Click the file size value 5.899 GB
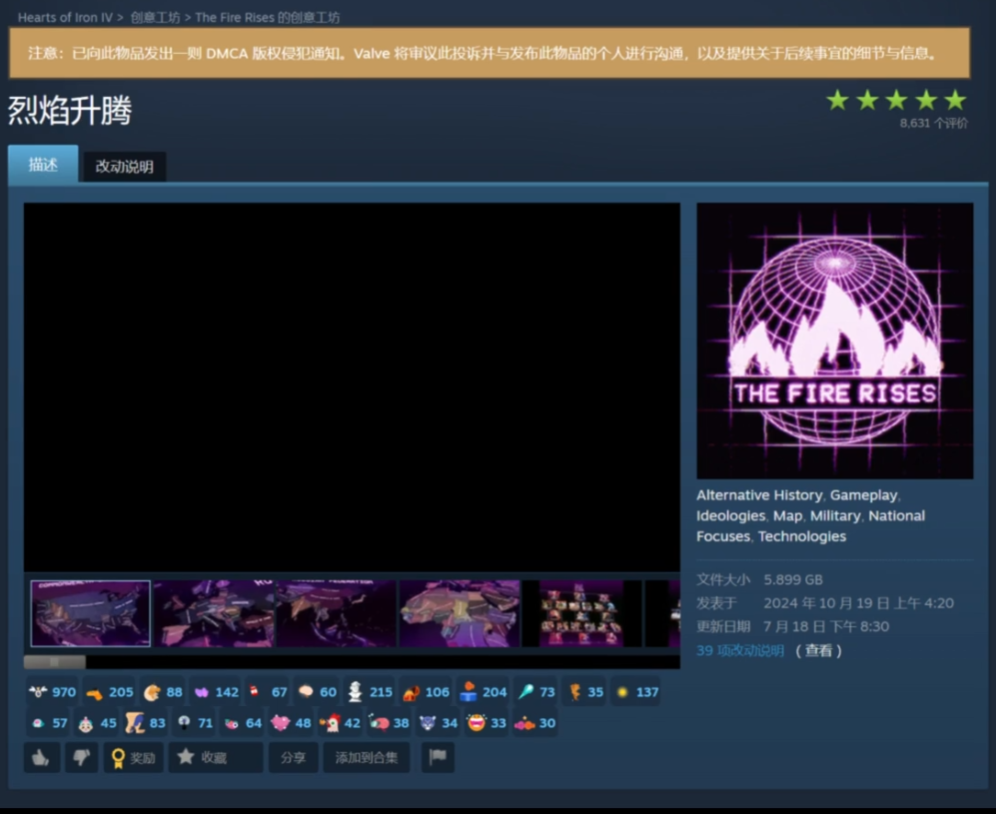The image size is (996, 814). pos(793,580)
